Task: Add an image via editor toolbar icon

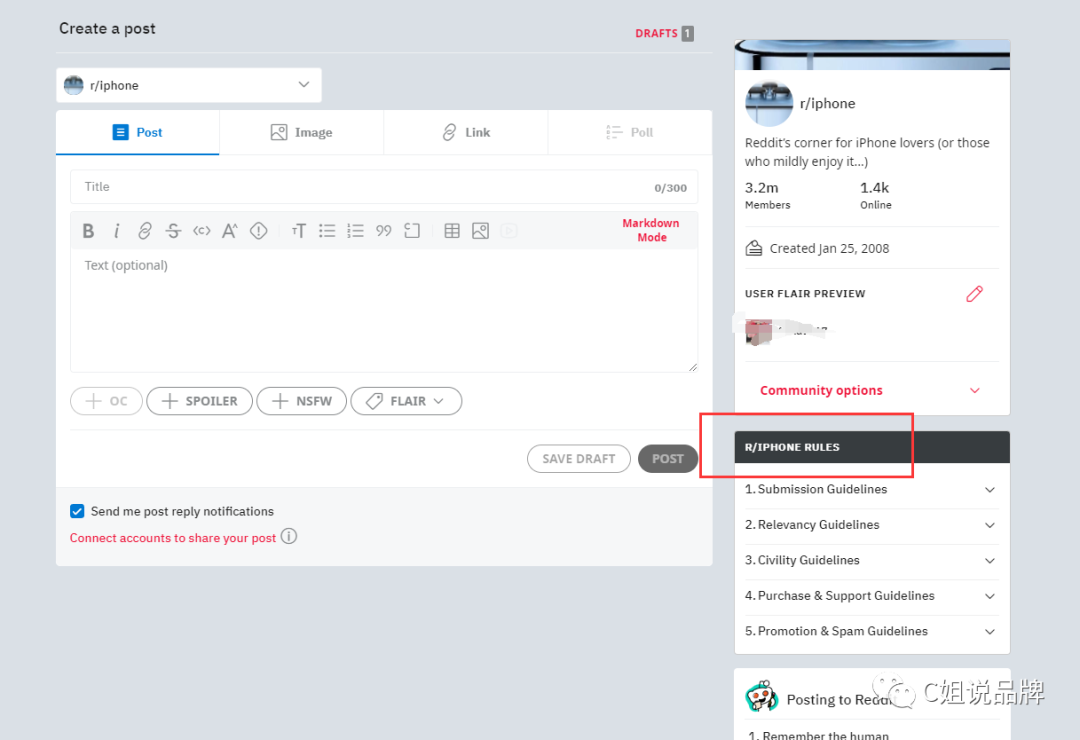Action: [480, 231]
